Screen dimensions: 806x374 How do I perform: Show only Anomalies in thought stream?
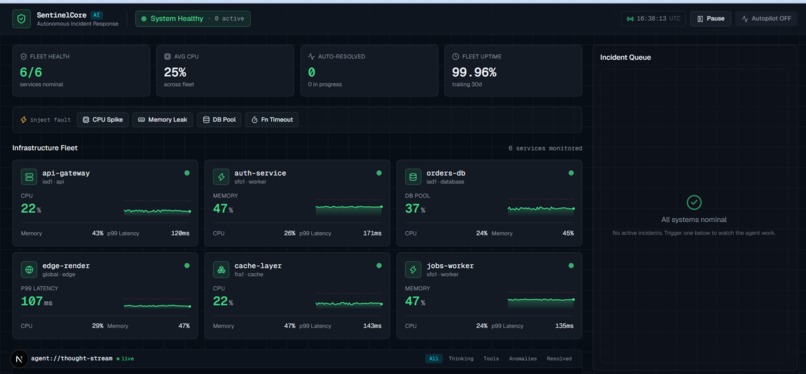point(522,359)
